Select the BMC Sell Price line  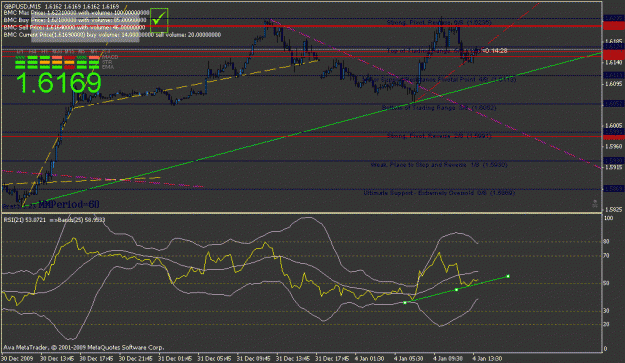click(75, 27)
